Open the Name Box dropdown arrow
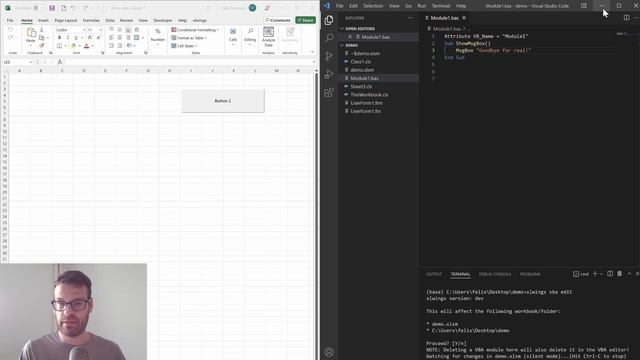This screenshot has width=640, height=360. tap(31, 62)
